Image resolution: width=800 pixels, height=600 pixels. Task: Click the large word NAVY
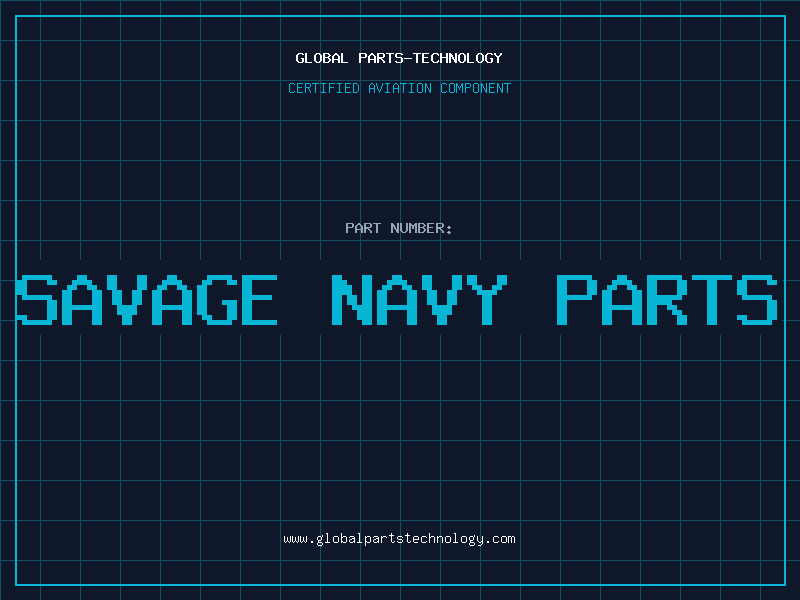[419, 300]
